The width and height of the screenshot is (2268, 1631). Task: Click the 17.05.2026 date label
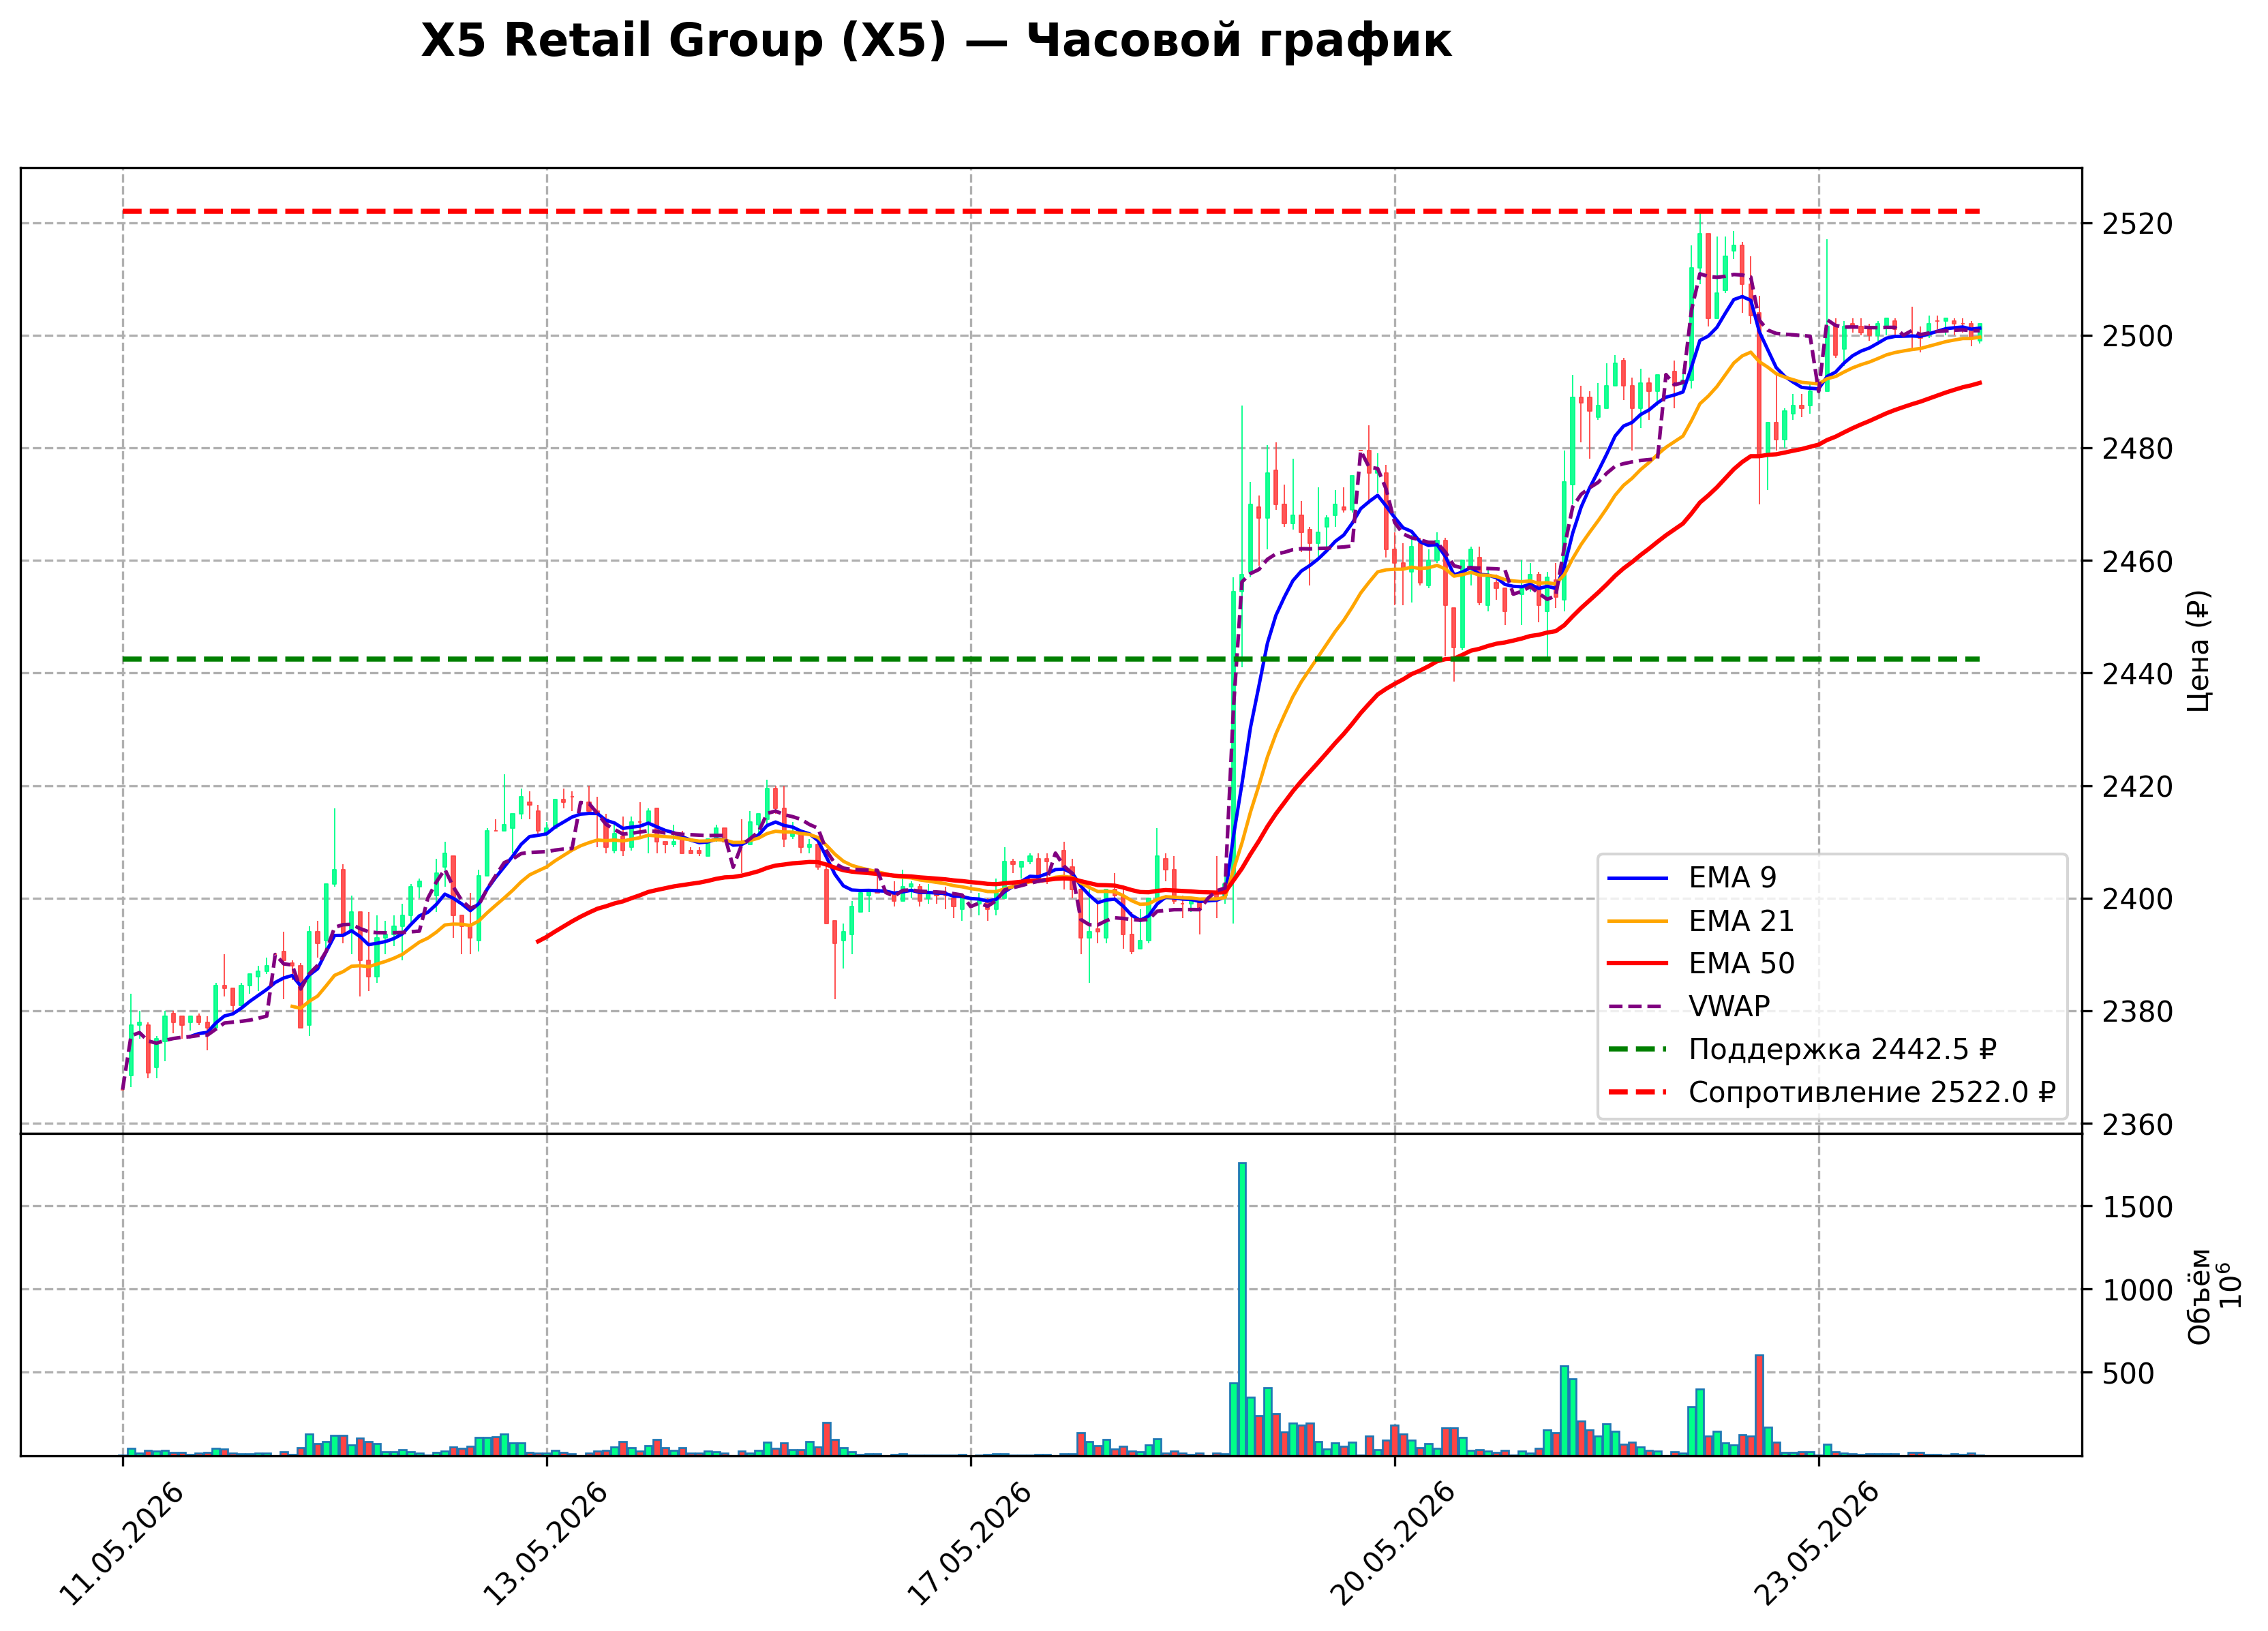pyautogui.click(x=969, y=1545)
